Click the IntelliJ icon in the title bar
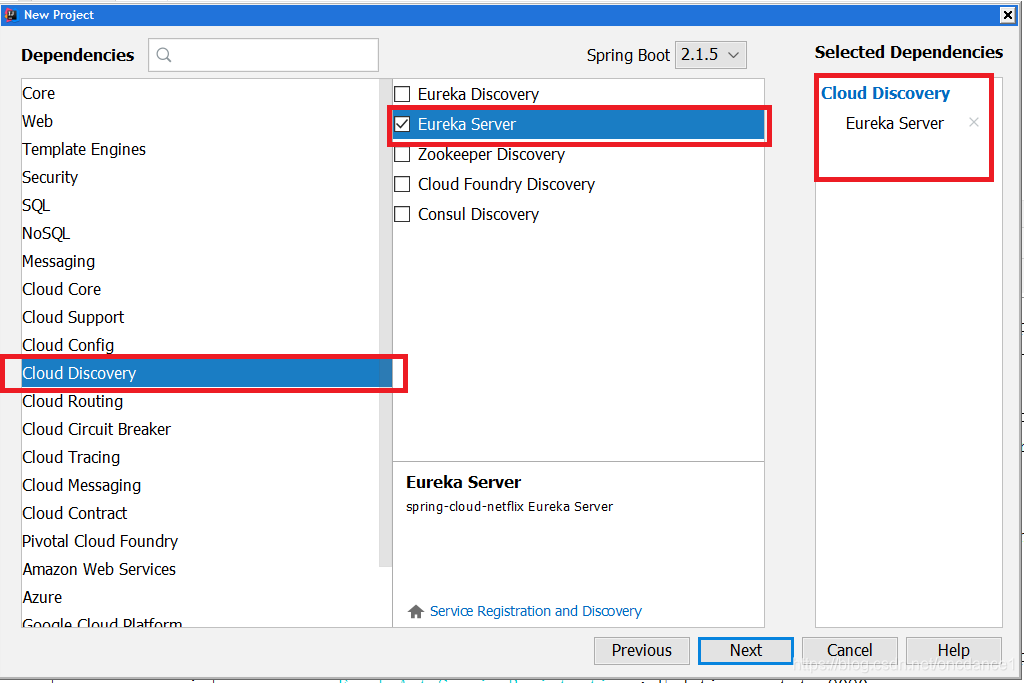Viewport: 1024px width, 683px height. 11,14
